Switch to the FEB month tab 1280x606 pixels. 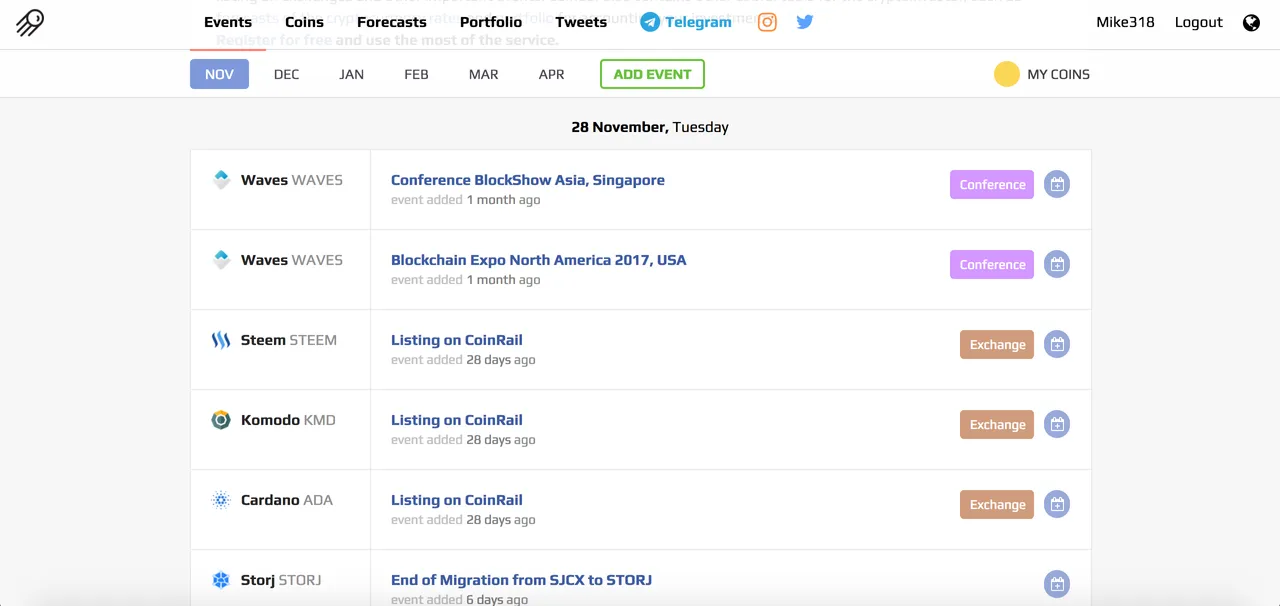[416, 74]
